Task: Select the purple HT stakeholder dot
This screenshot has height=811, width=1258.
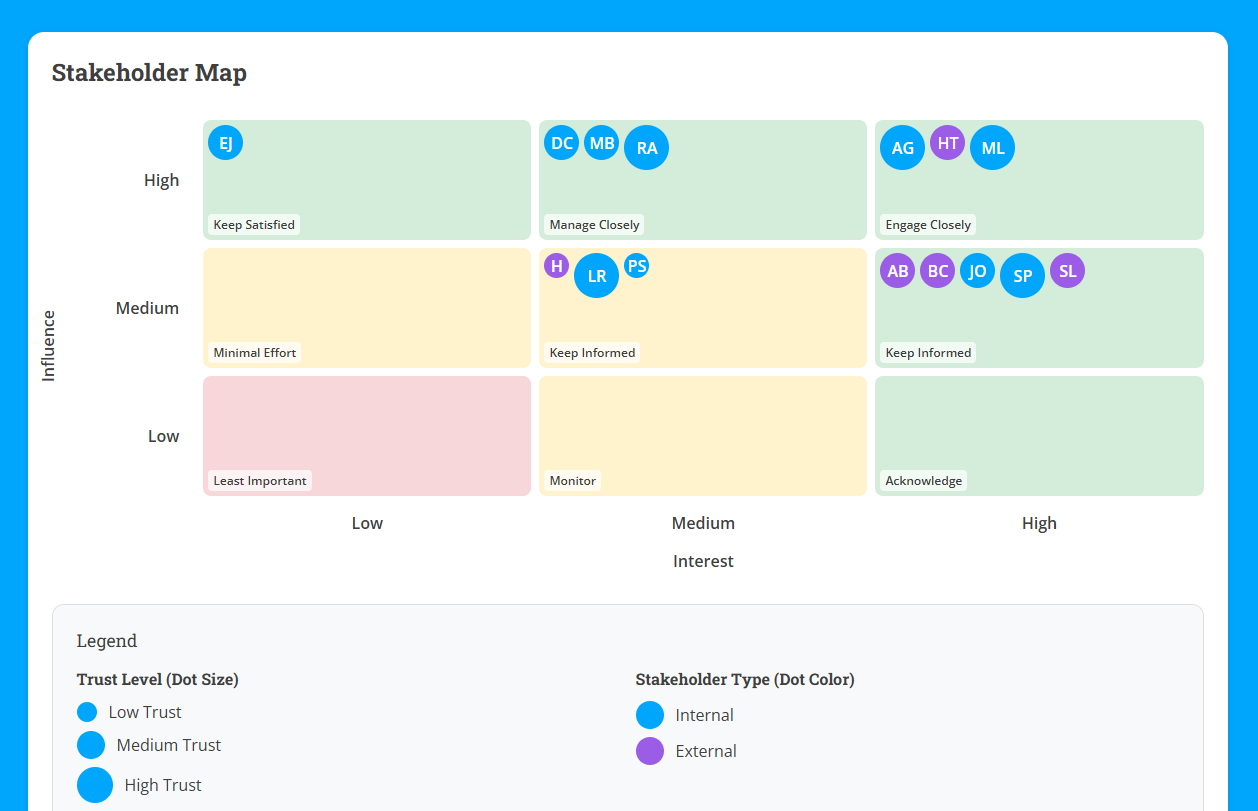Action: click(947, 143)
